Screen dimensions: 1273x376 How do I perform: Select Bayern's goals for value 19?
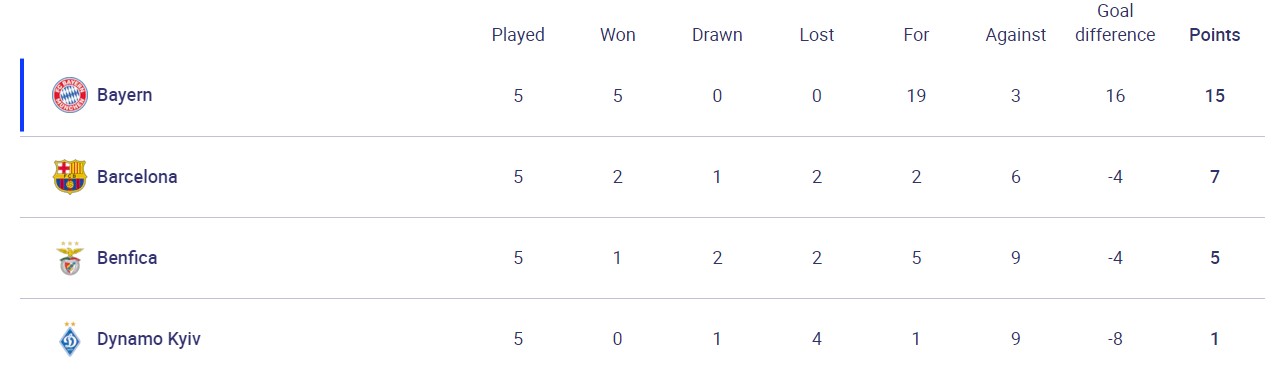pos(916,96)
